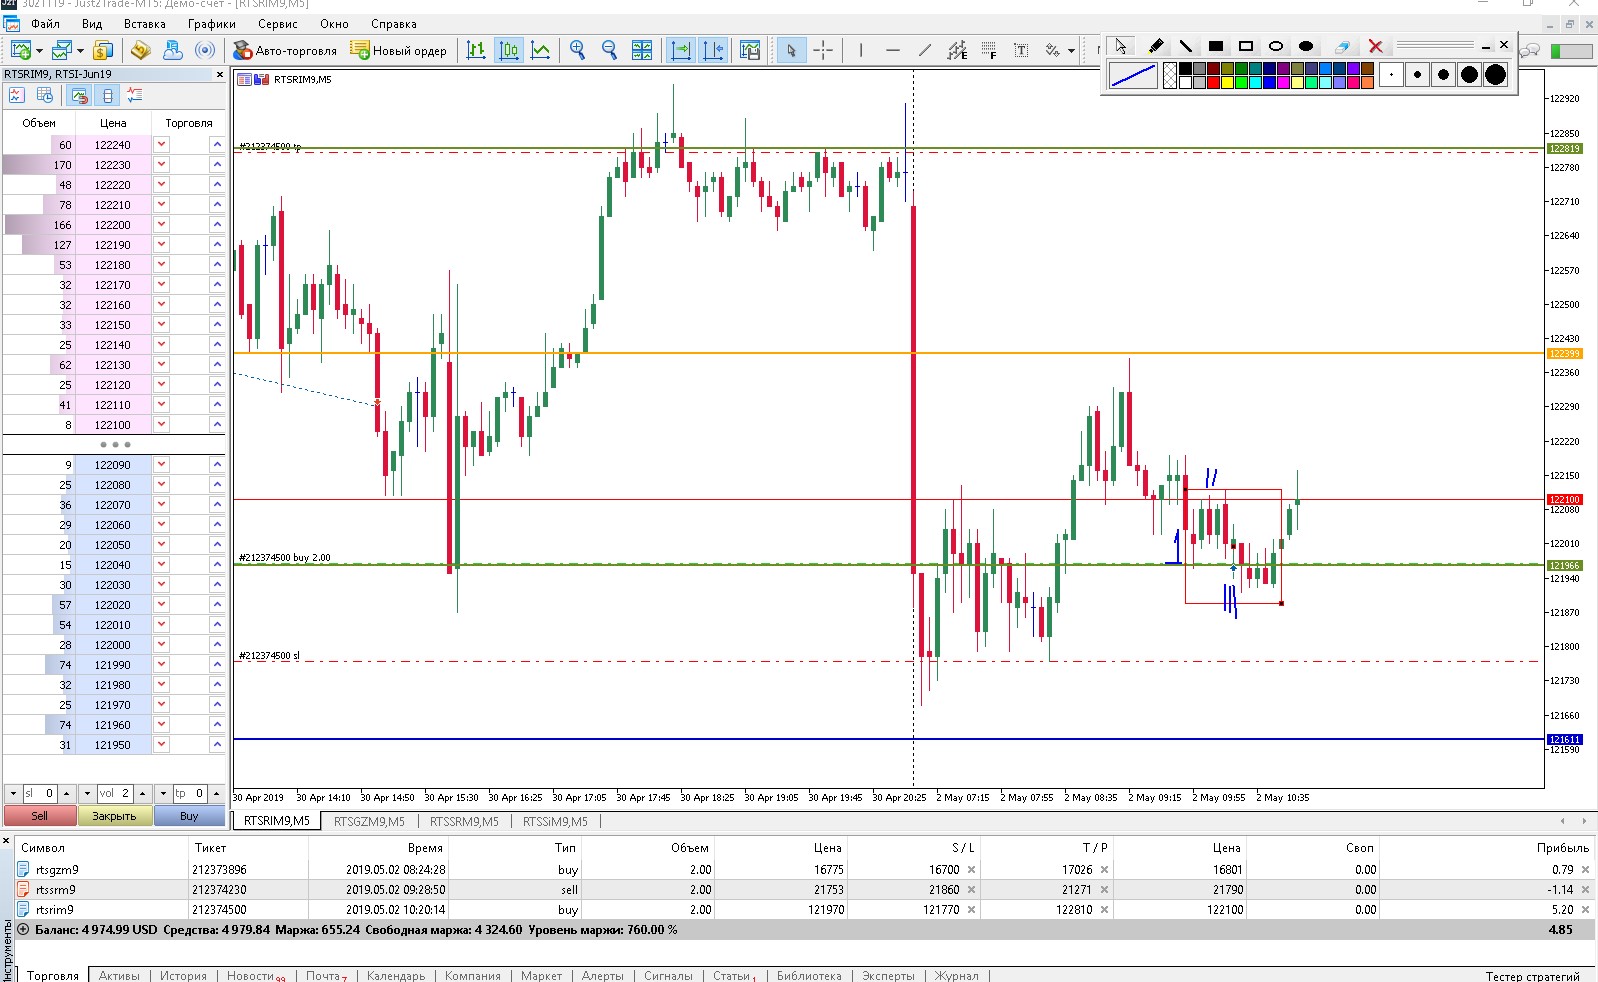The height and width of the screenshot is (982, 1598).
Task: Toggle the DOM spread view button
Action: pos(108,95)
